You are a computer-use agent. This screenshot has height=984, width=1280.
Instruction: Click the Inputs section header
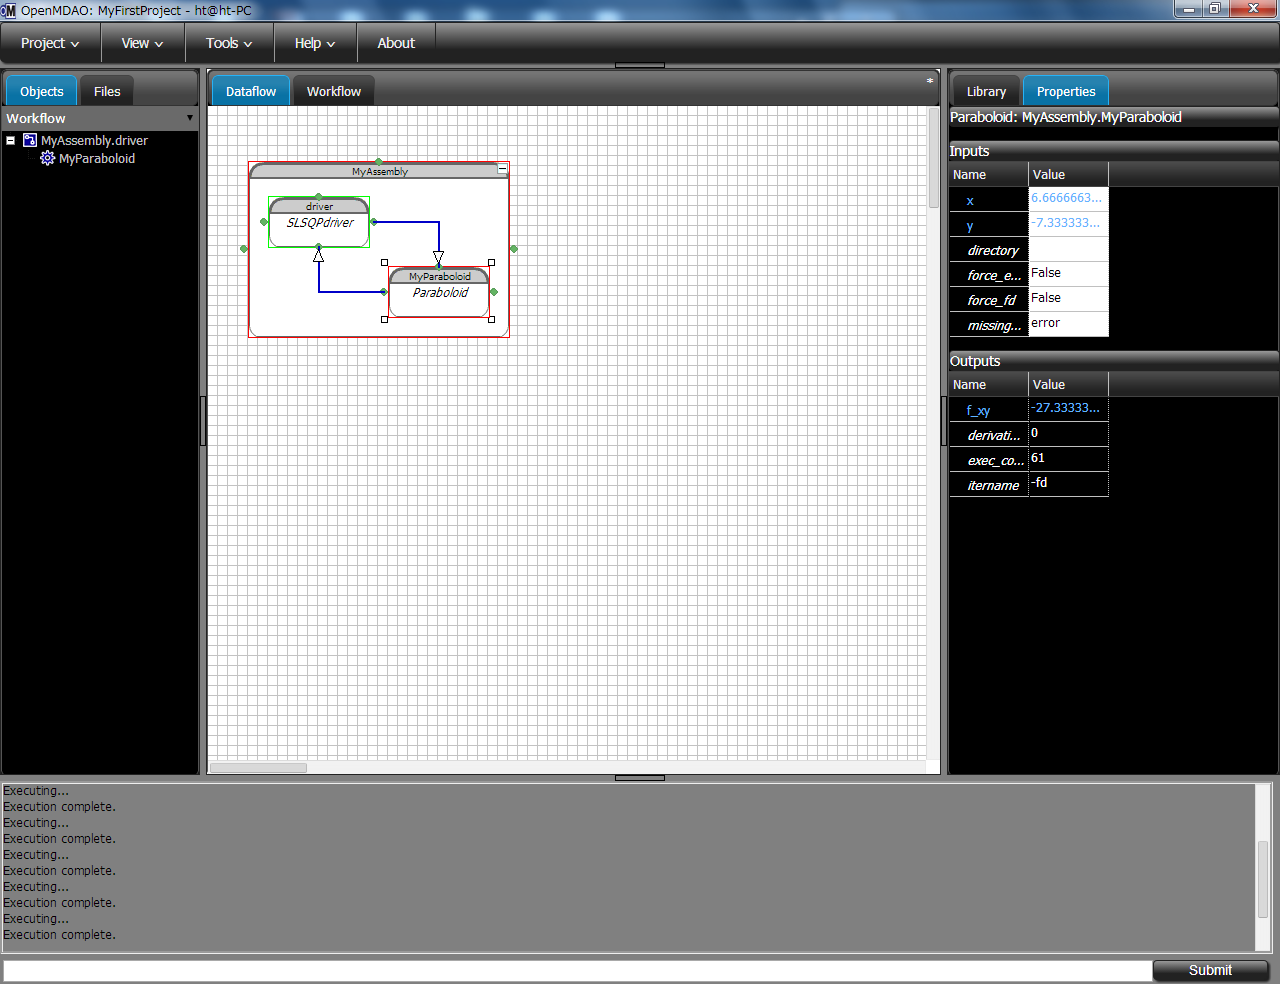pos(1113,151)
